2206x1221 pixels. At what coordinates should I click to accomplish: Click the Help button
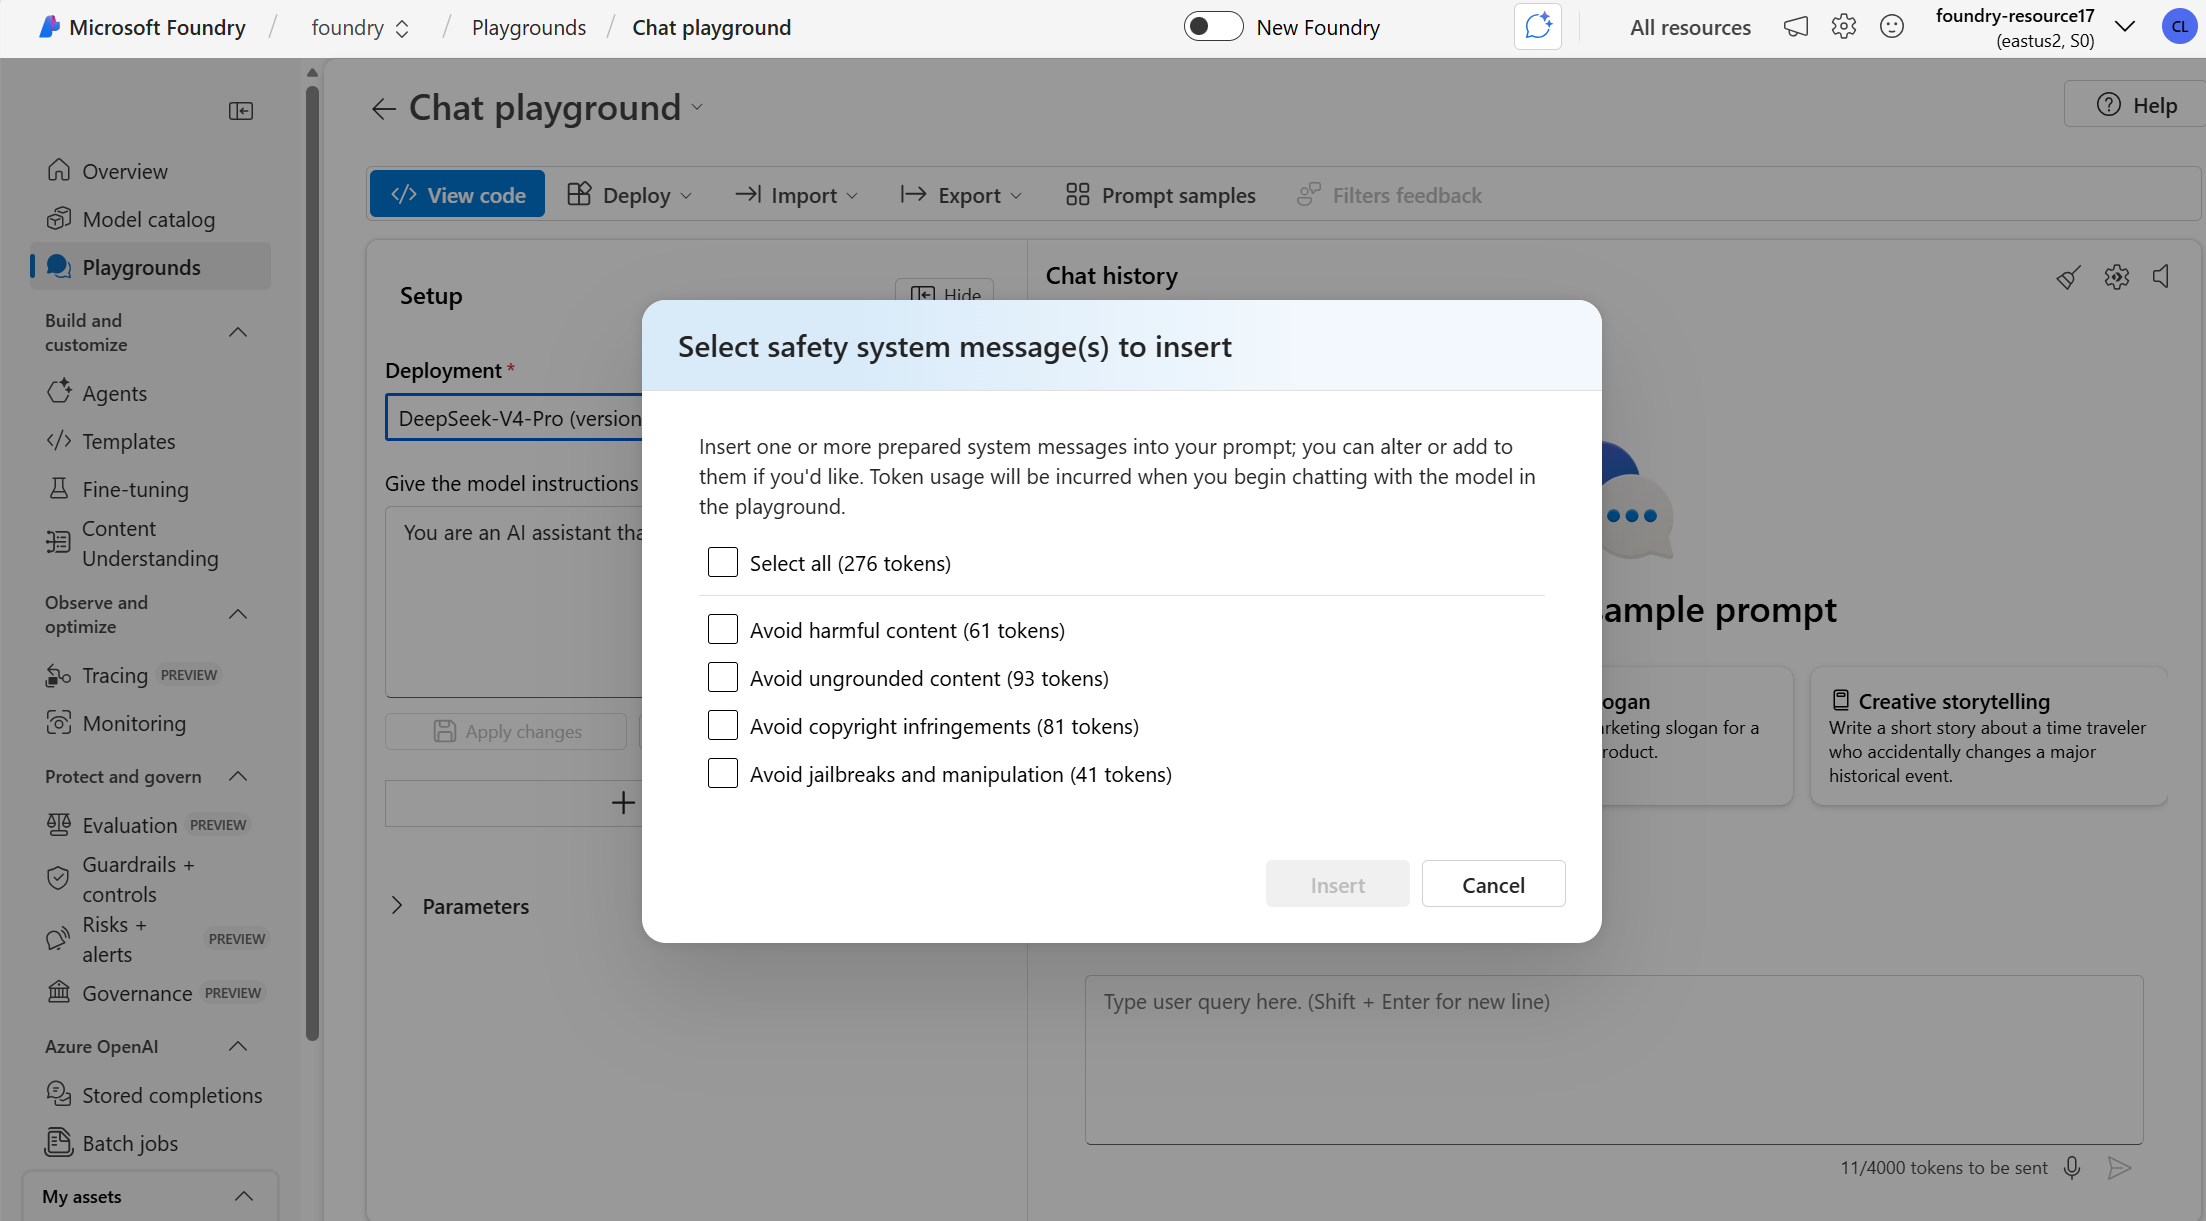pos(2136,105)
